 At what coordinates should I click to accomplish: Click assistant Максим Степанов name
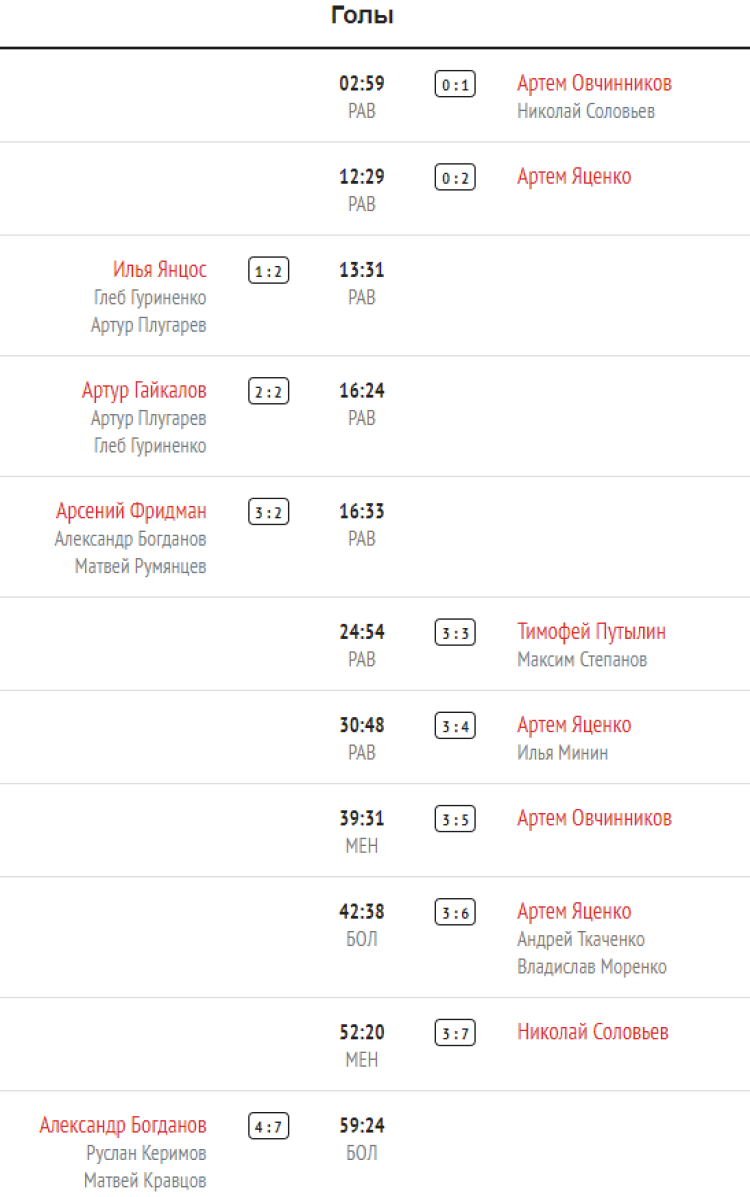(x=582, y=660)
